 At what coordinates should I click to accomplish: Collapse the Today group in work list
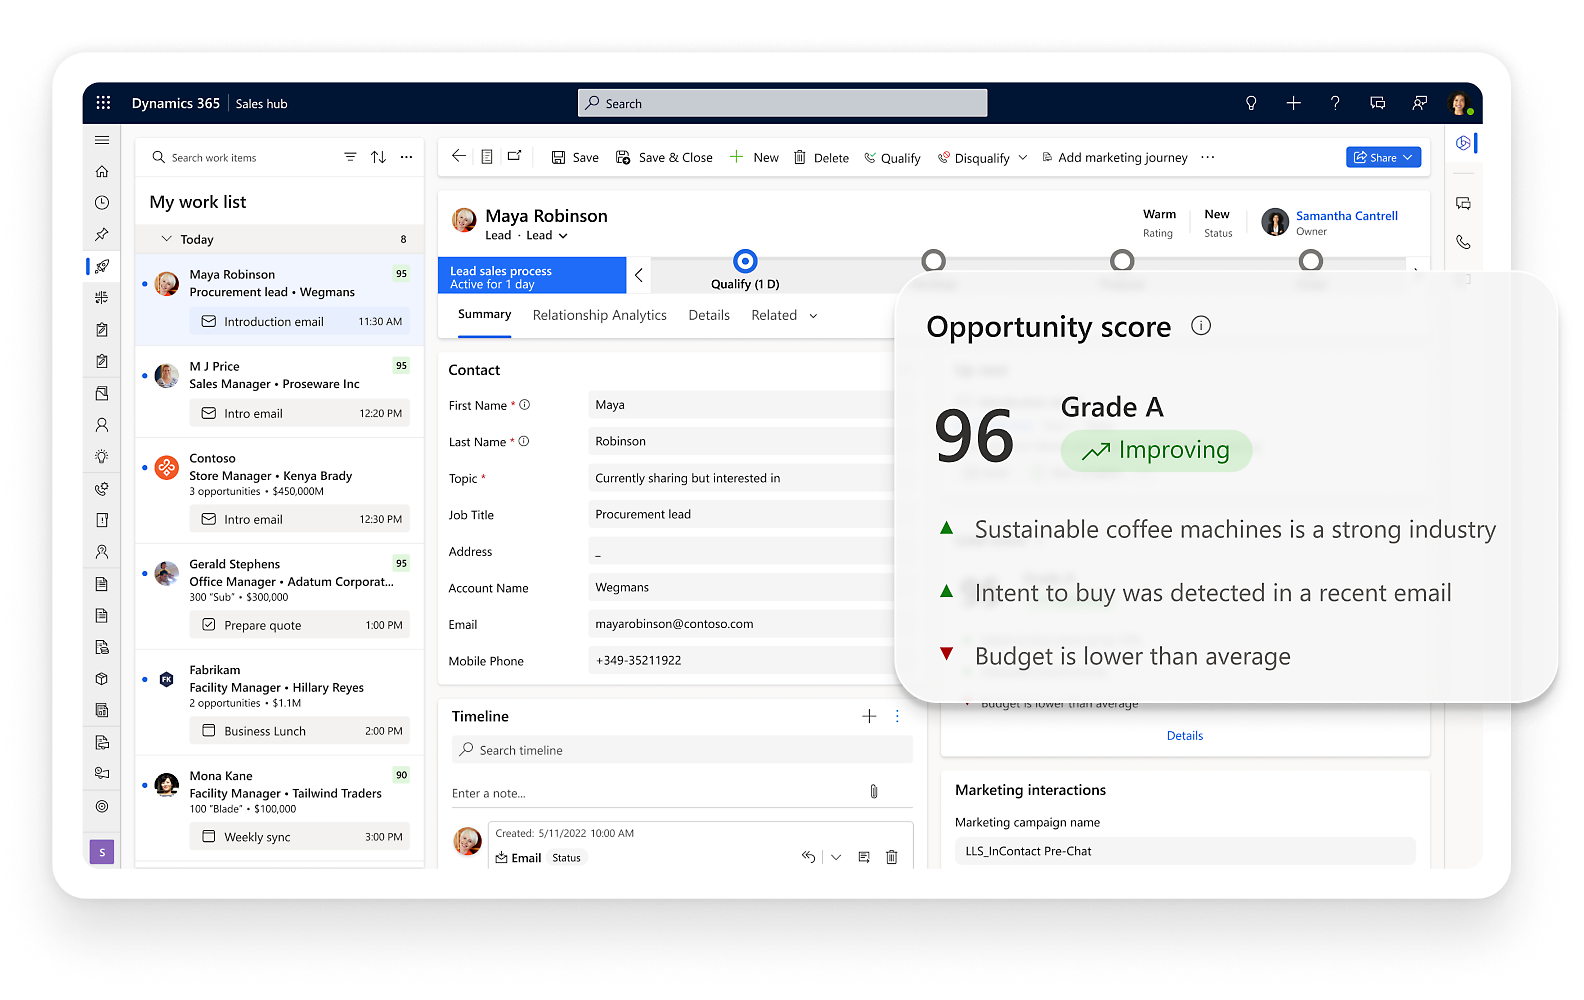tap(166, 239)
